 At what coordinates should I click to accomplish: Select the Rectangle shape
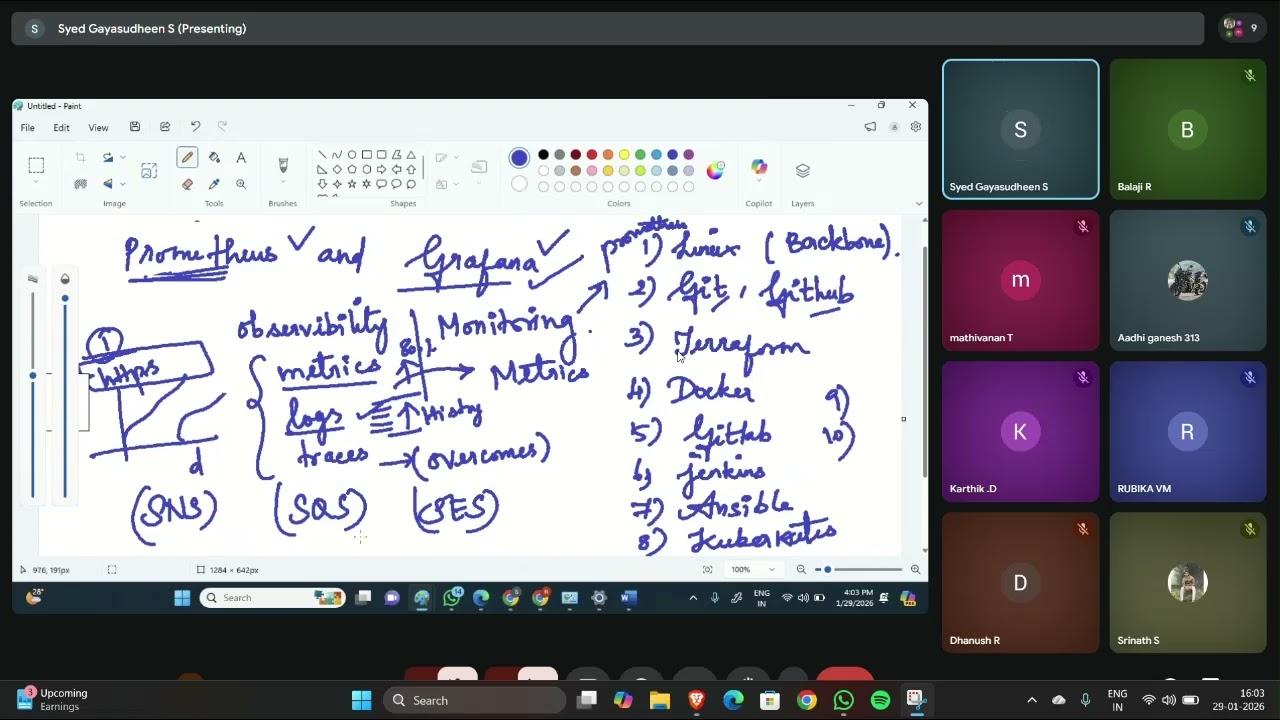pos(367,155)
